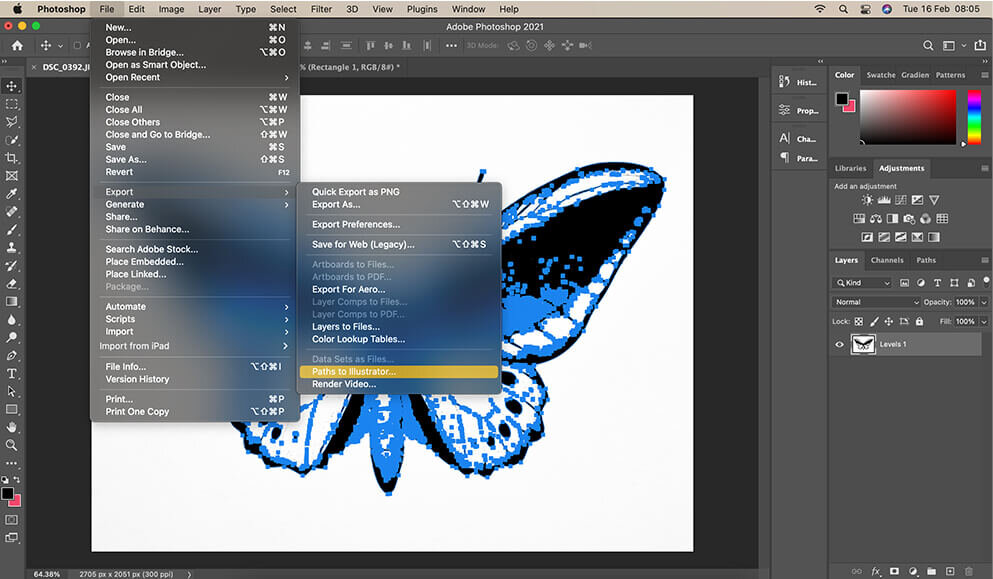Open the Opacity dropdown arrow
This screenshot has height=579, width=993.
coord(984,302)
